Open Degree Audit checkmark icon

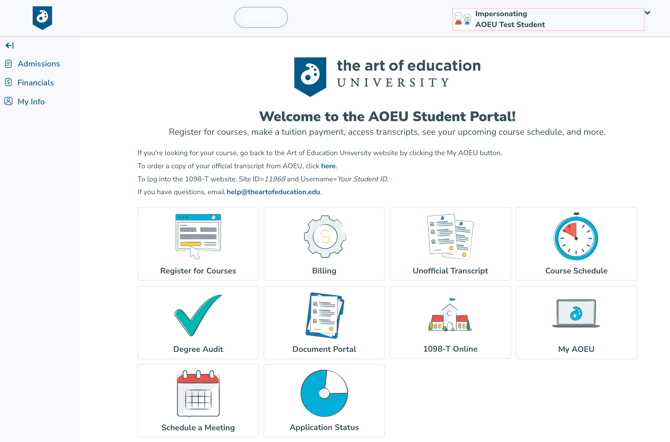[198, 316]
